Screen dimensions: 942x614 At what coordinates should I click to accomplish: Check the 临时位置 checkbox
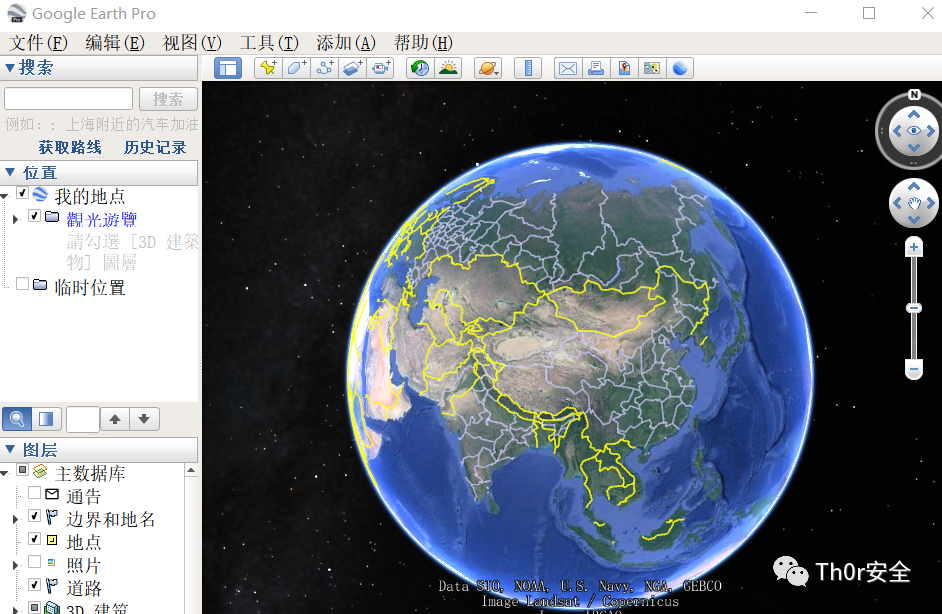tap(22, 284)
